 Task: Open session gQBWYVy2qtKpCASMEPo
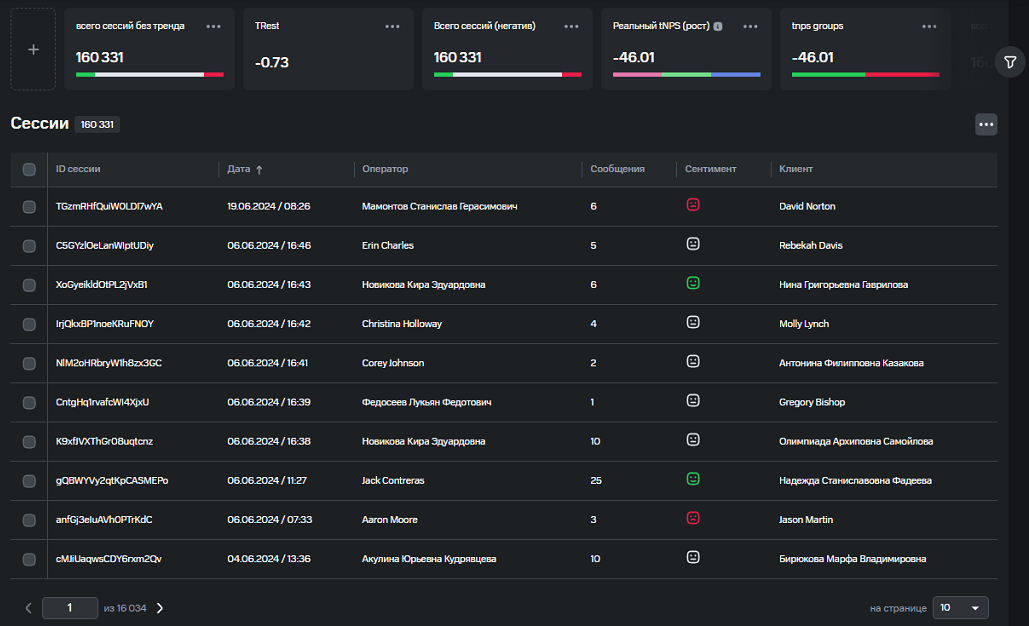(112, 480)
